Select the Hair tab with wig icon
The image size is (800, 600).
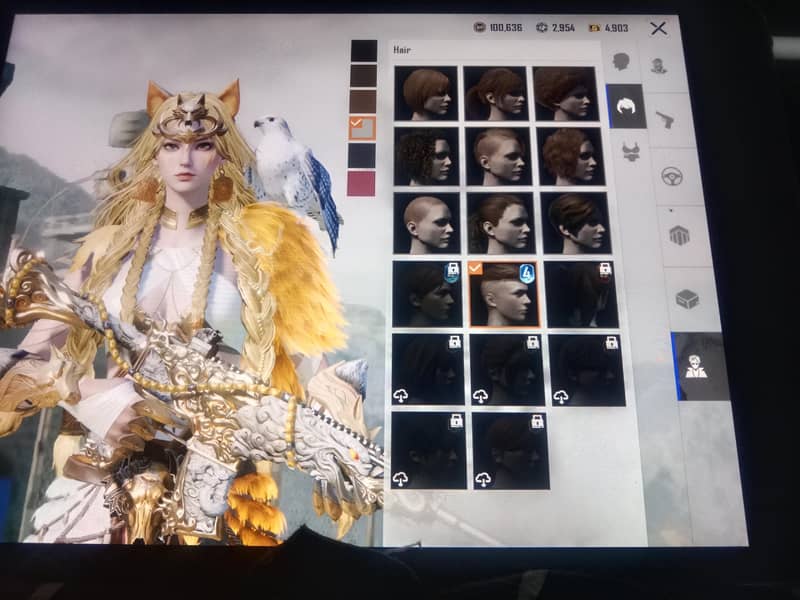pyautogui.click(x=626, y=106)
